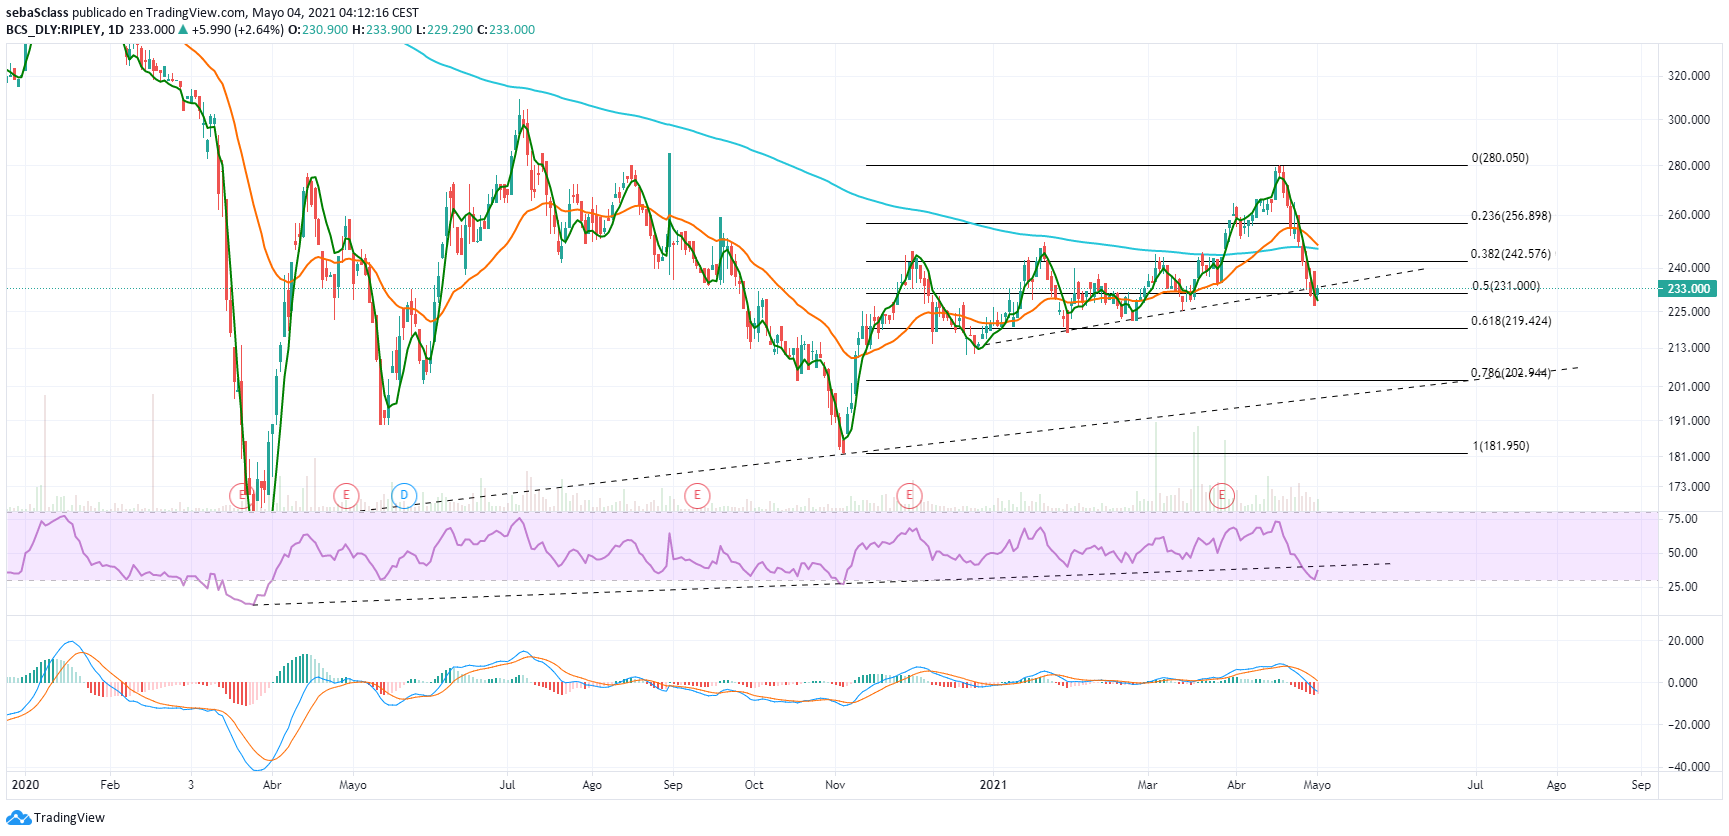Click the Nov label on the time axis
Screen dimensions: 1729x836
[x=835, y=785]
